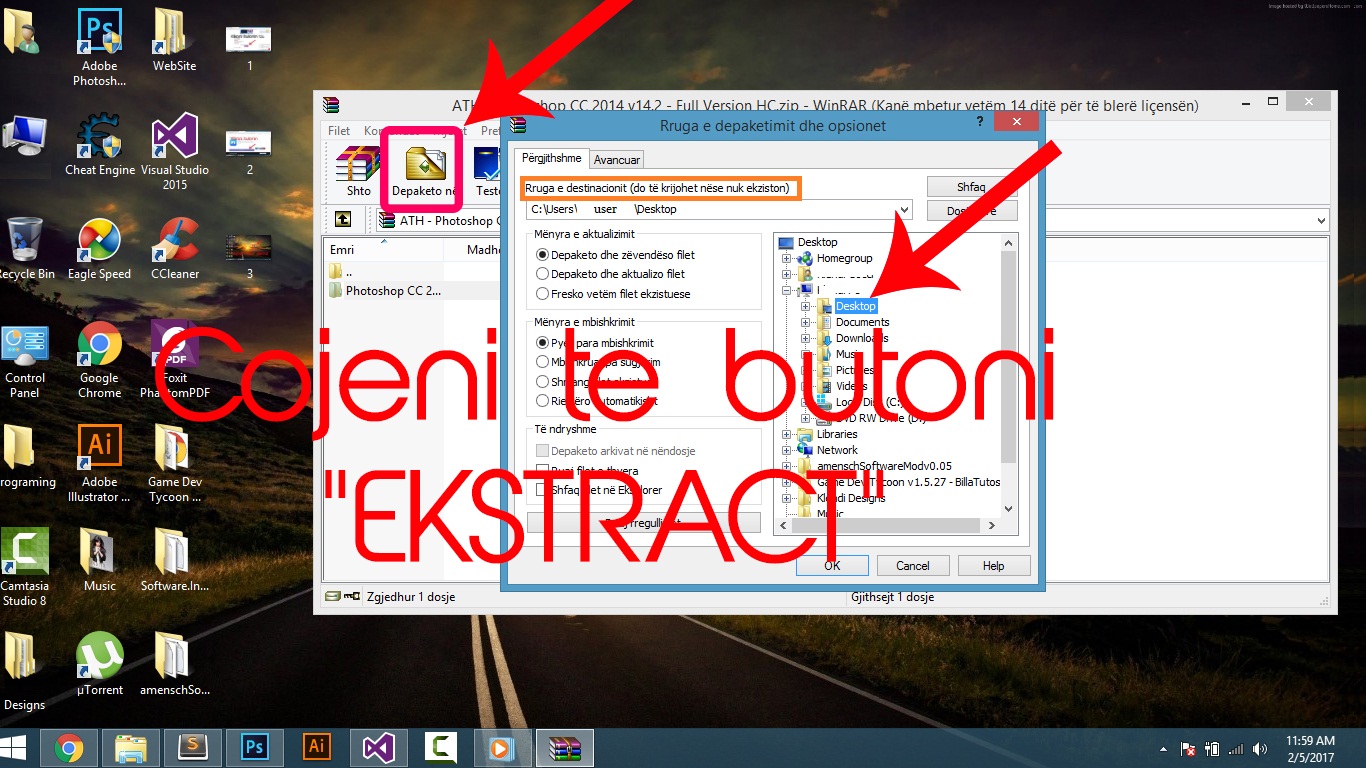Switch to the Përgjithshme tab

click(551, 158)
